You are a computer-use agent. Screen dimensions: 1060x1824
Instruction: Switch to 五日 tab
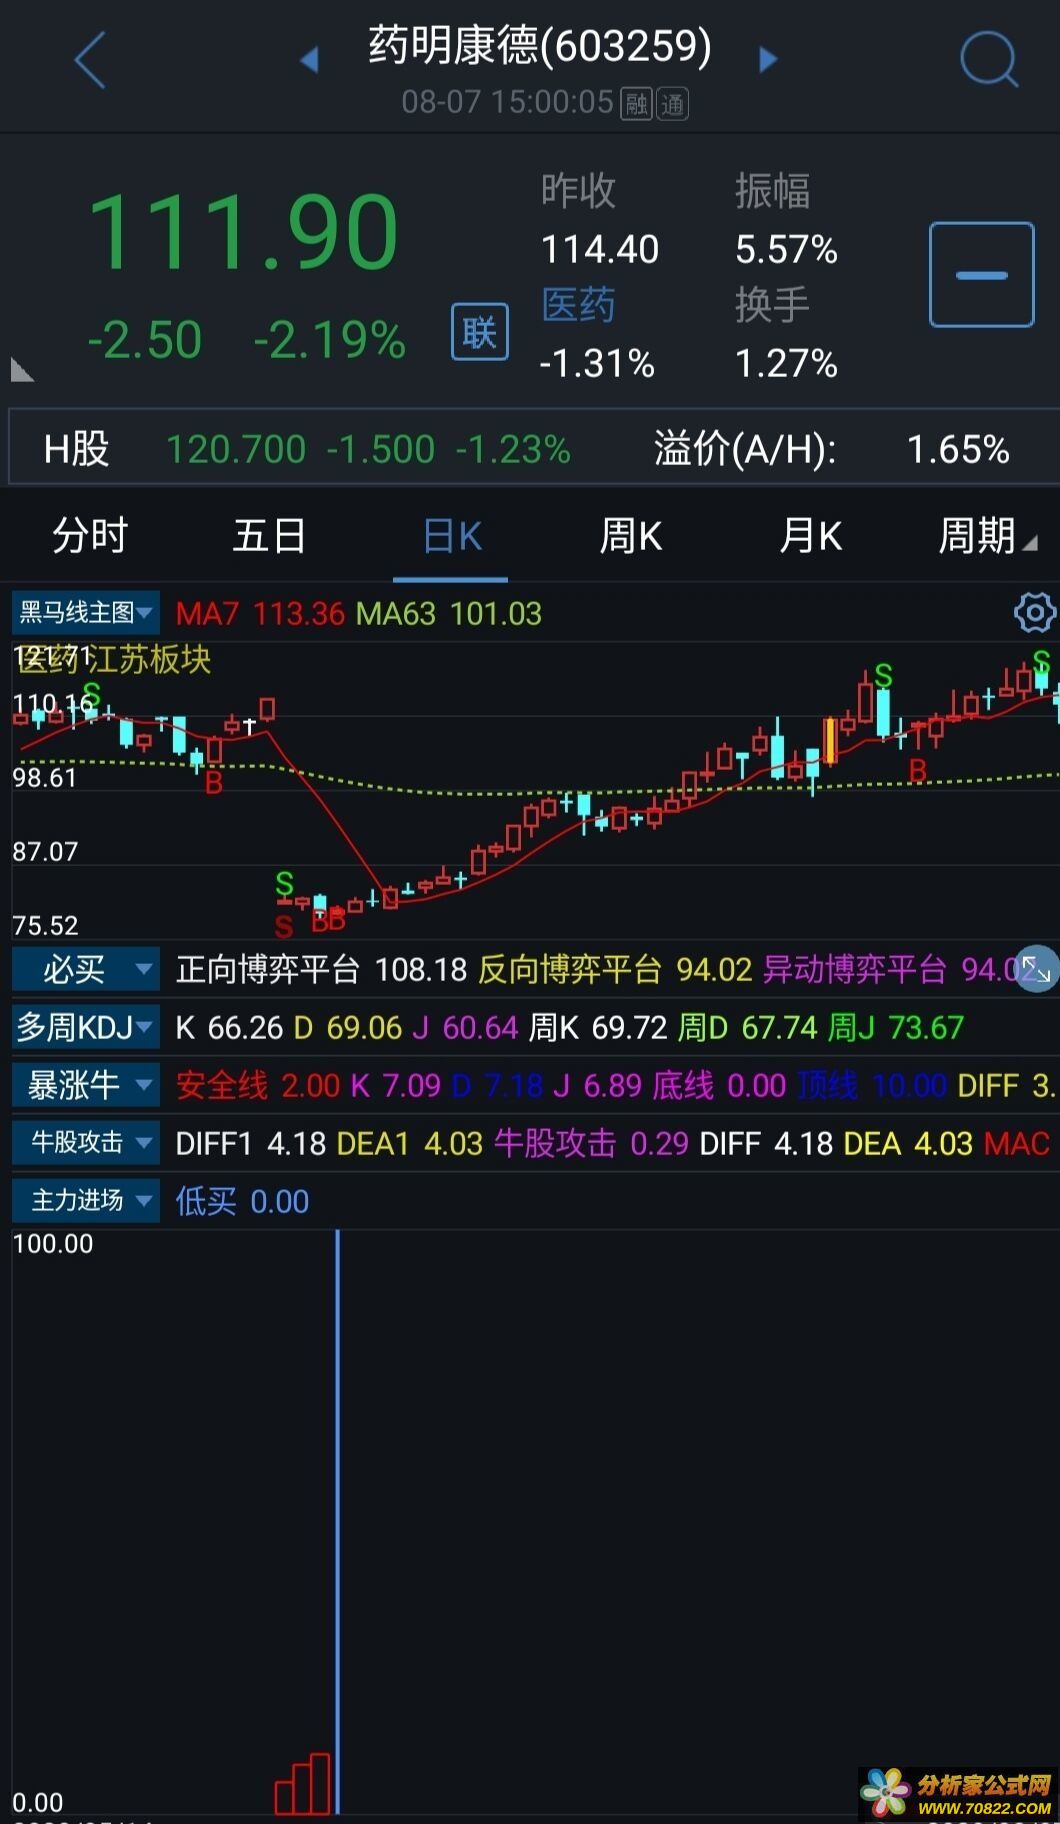(x=269, y=536)
